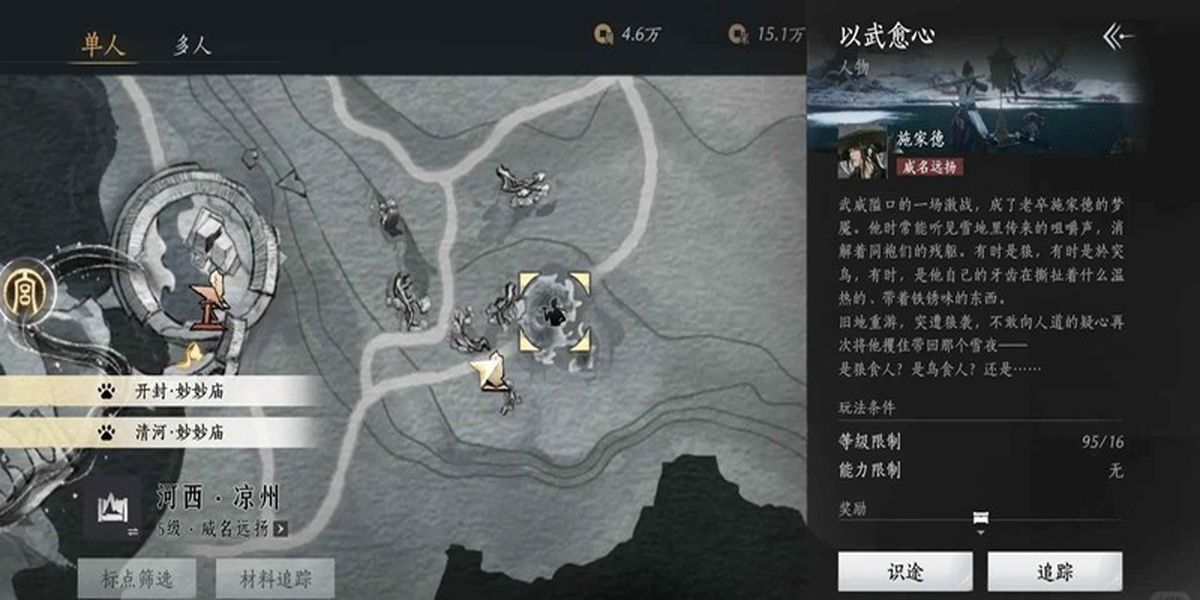Viewport: 1200px width, 600px height.
Task: Switch to the 单人 tab
Action: point(102,46)
